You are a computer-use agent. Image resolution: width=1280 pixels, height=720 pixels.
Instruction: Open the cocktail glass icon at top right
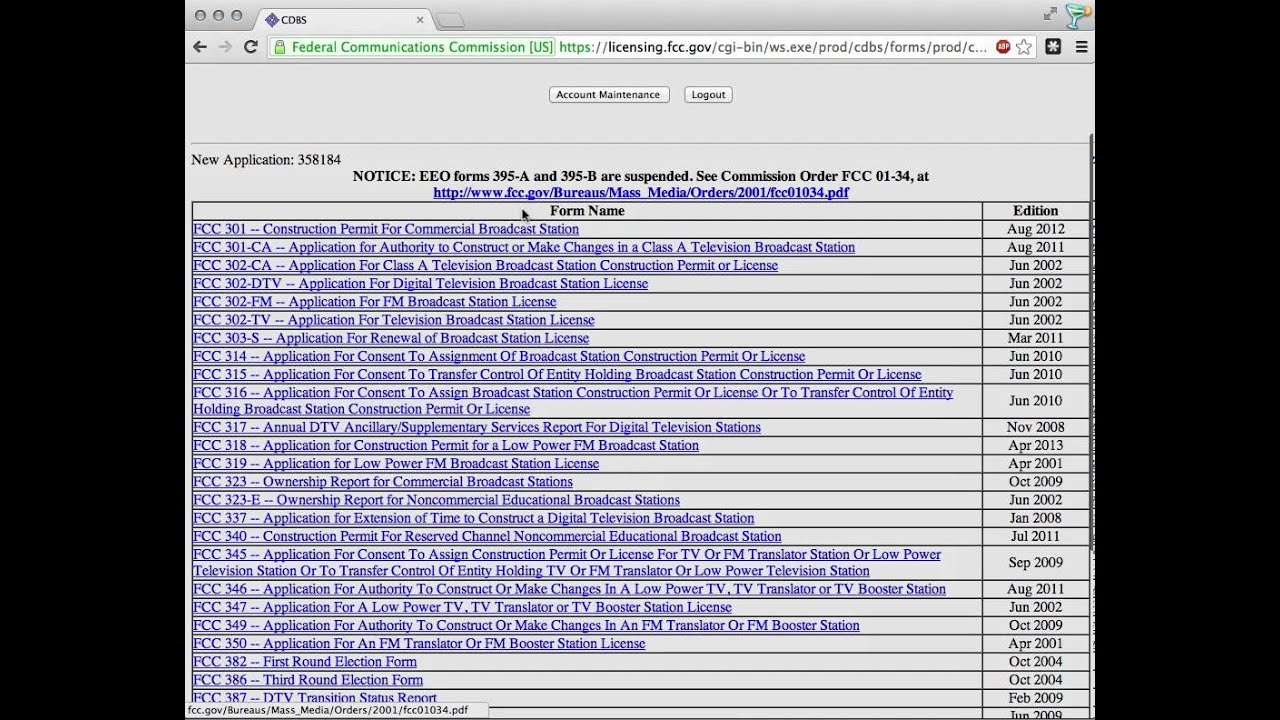coord(1078,15)
